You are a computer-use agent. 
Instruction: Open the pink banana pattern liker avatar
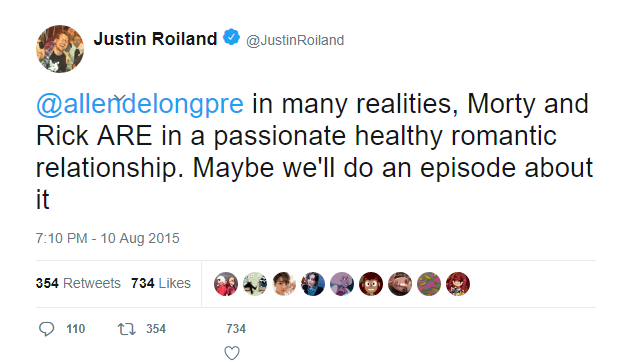429,284
